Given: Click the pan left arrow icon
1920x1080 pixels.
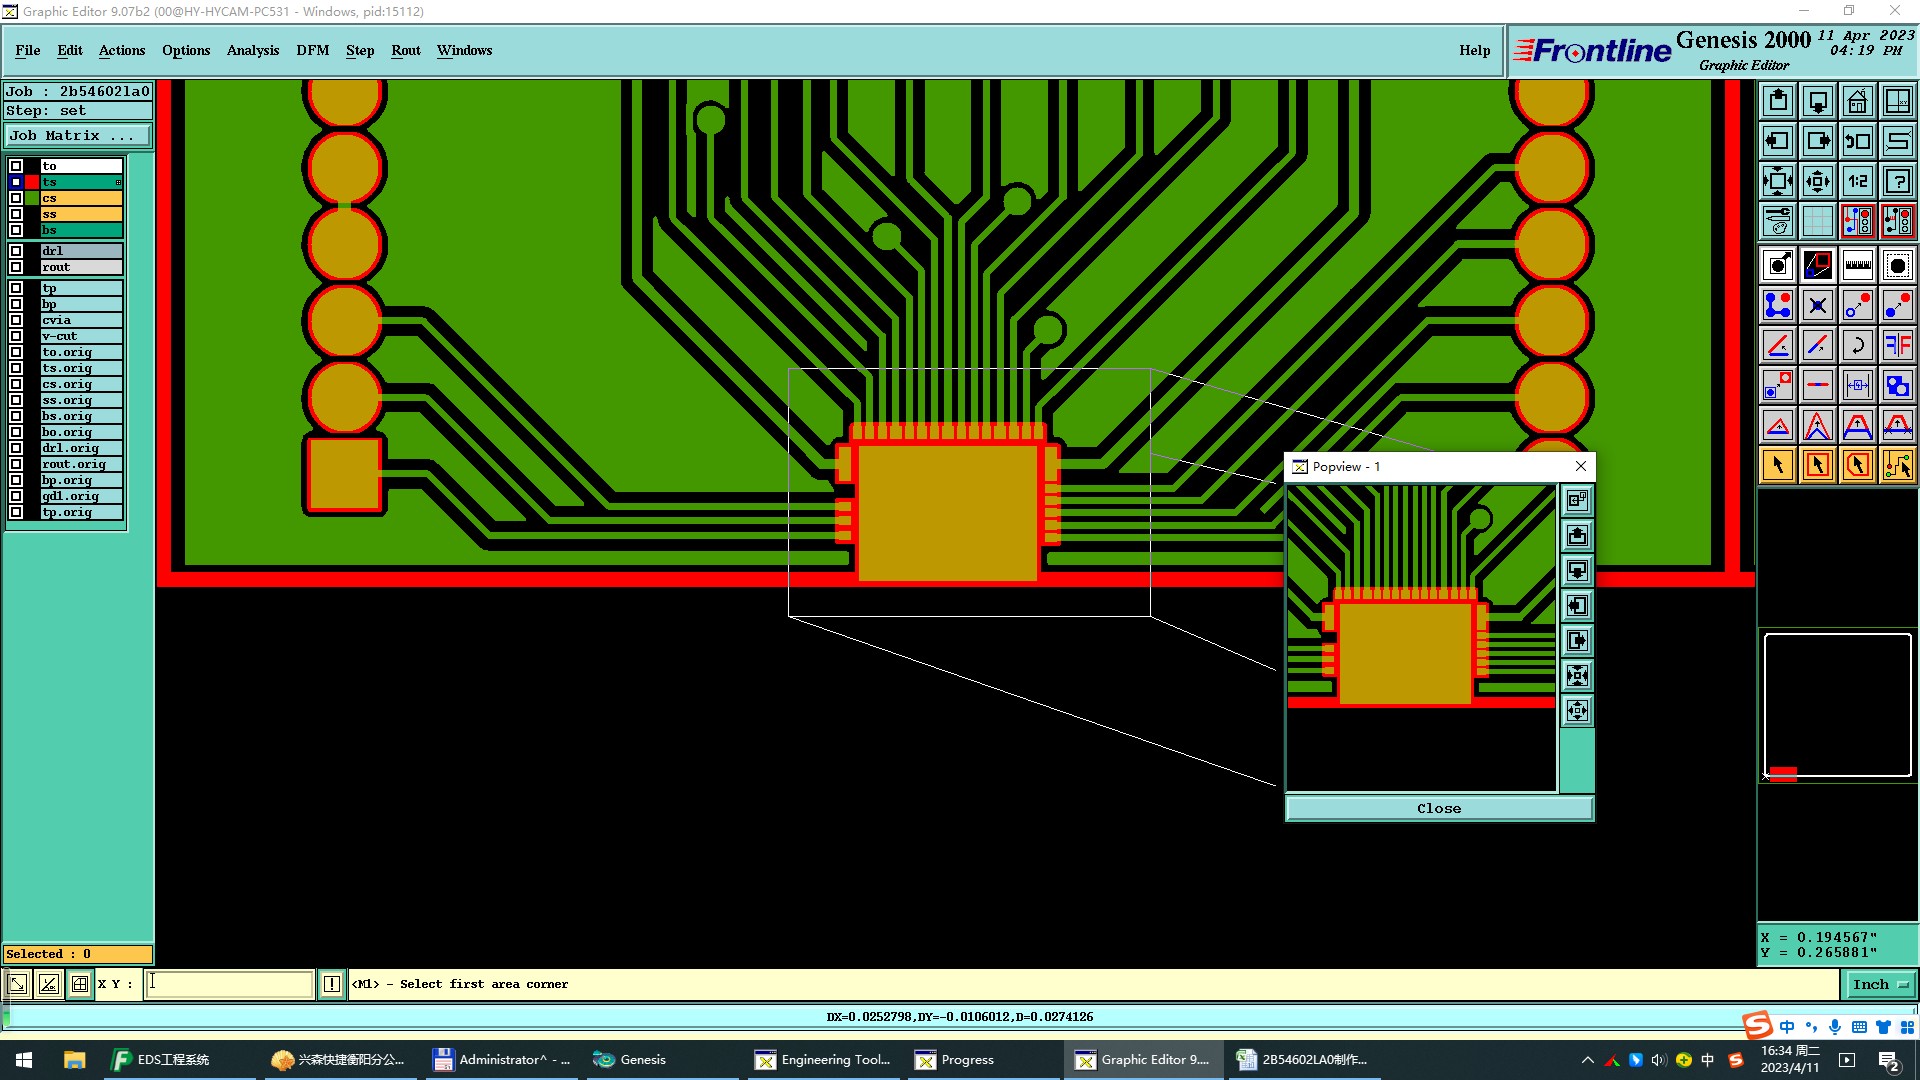Looking at the screenshot, I should pos(1778,141).
